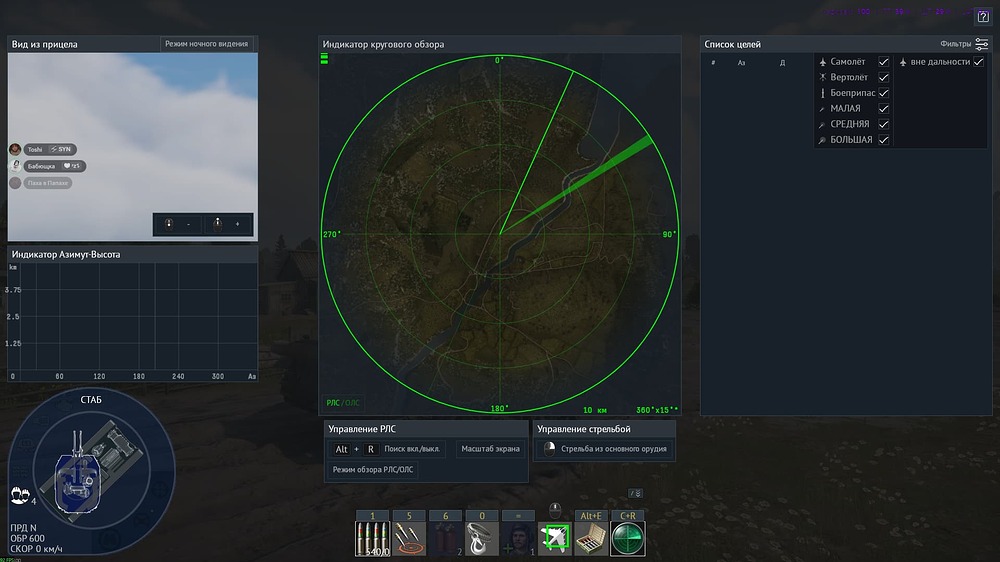Select the crew replenishment soldier icon

(518, 538)
